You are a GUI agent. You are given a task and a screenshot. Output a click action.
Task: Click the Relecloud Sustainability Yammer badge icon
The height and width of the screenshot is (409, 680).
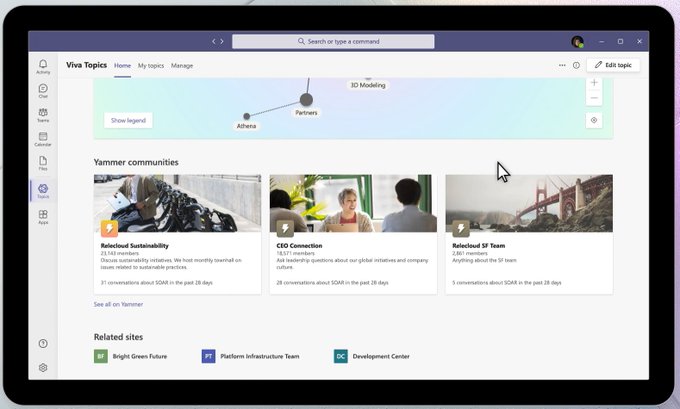[109, 228]
